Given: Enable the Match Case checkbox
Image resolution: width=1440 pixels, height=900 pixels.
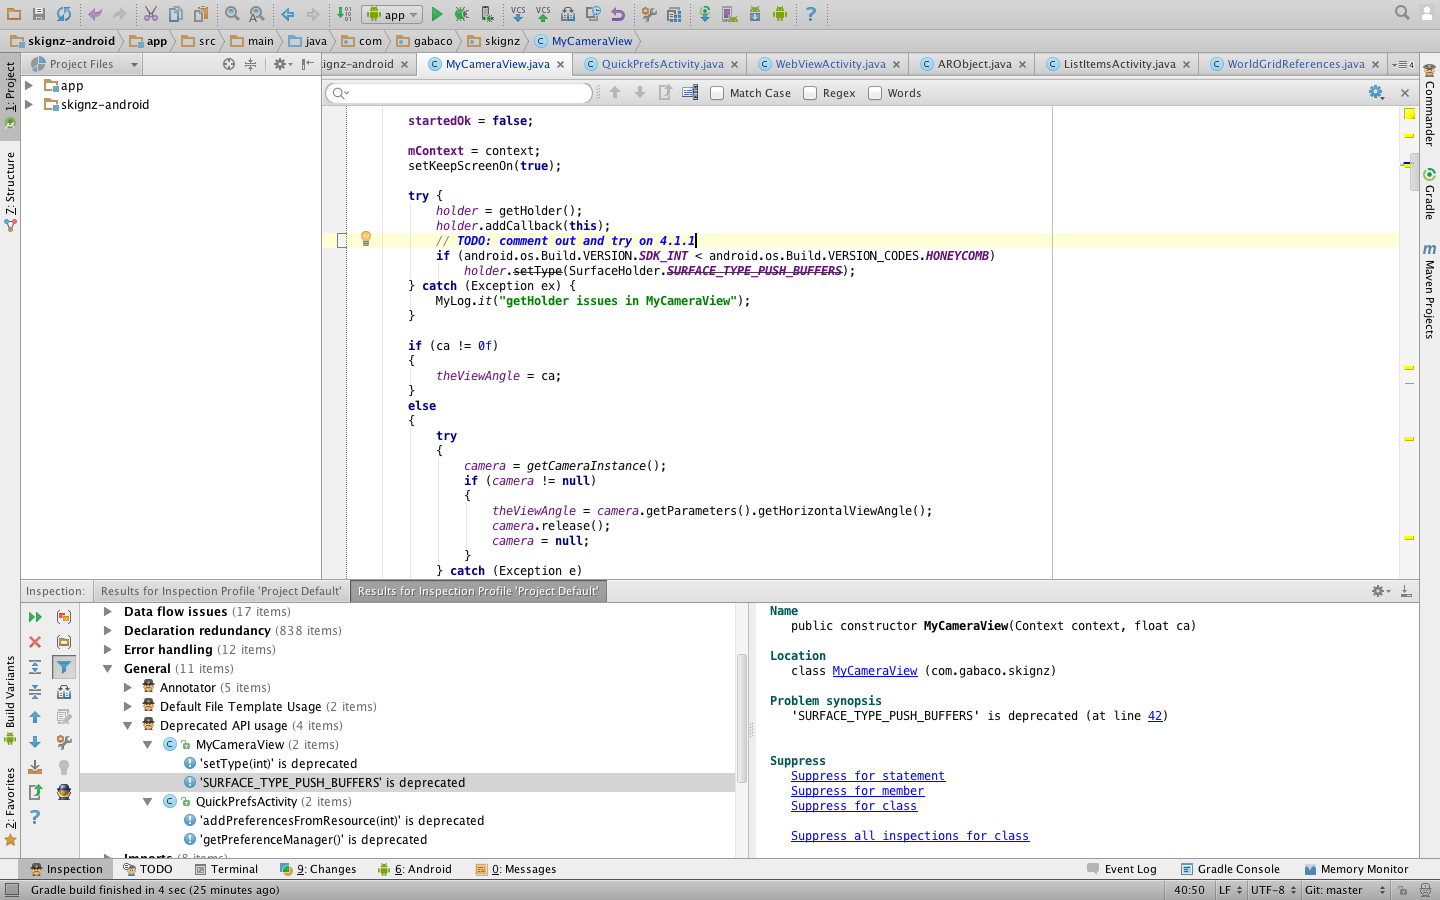Looking at the screenshot, I should pos(717,93).
